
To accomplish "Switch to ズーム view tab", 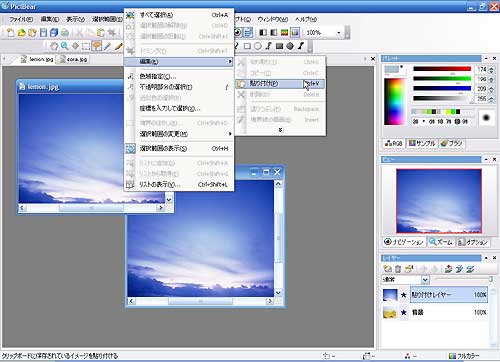I will click(x=441, y=242).
